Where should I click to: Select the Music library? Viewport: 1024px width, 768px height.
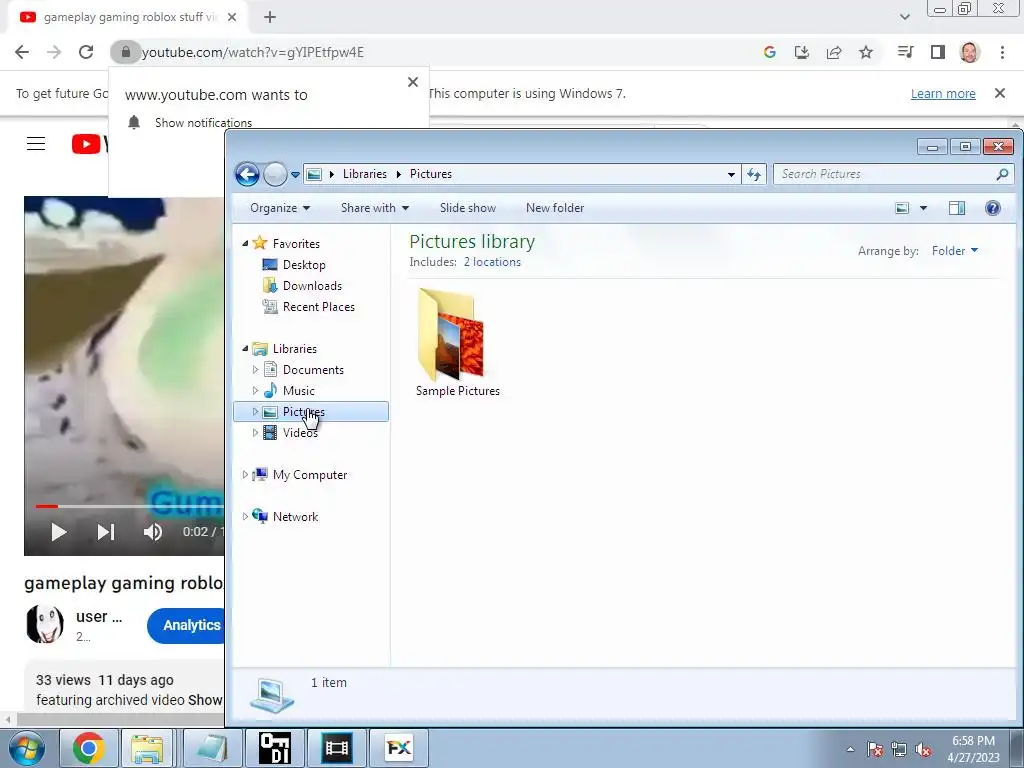pos(298,391)
